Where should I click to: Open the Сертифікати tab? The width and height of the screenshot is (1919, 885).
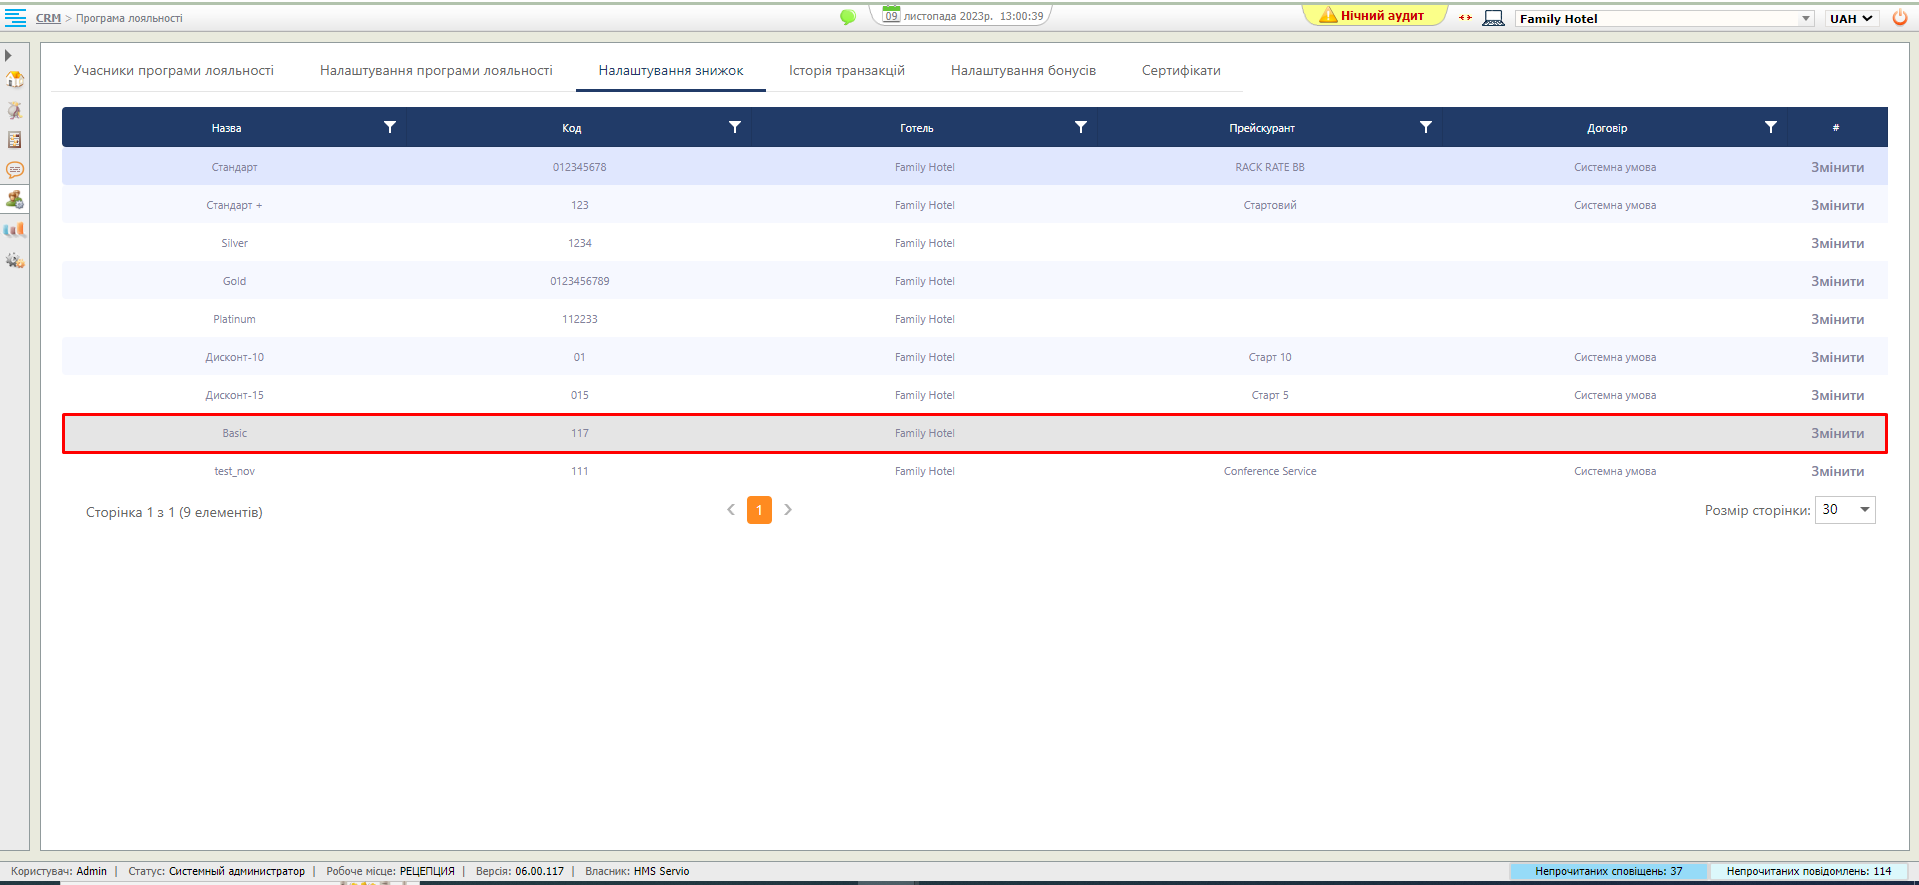coord(1181,71)
